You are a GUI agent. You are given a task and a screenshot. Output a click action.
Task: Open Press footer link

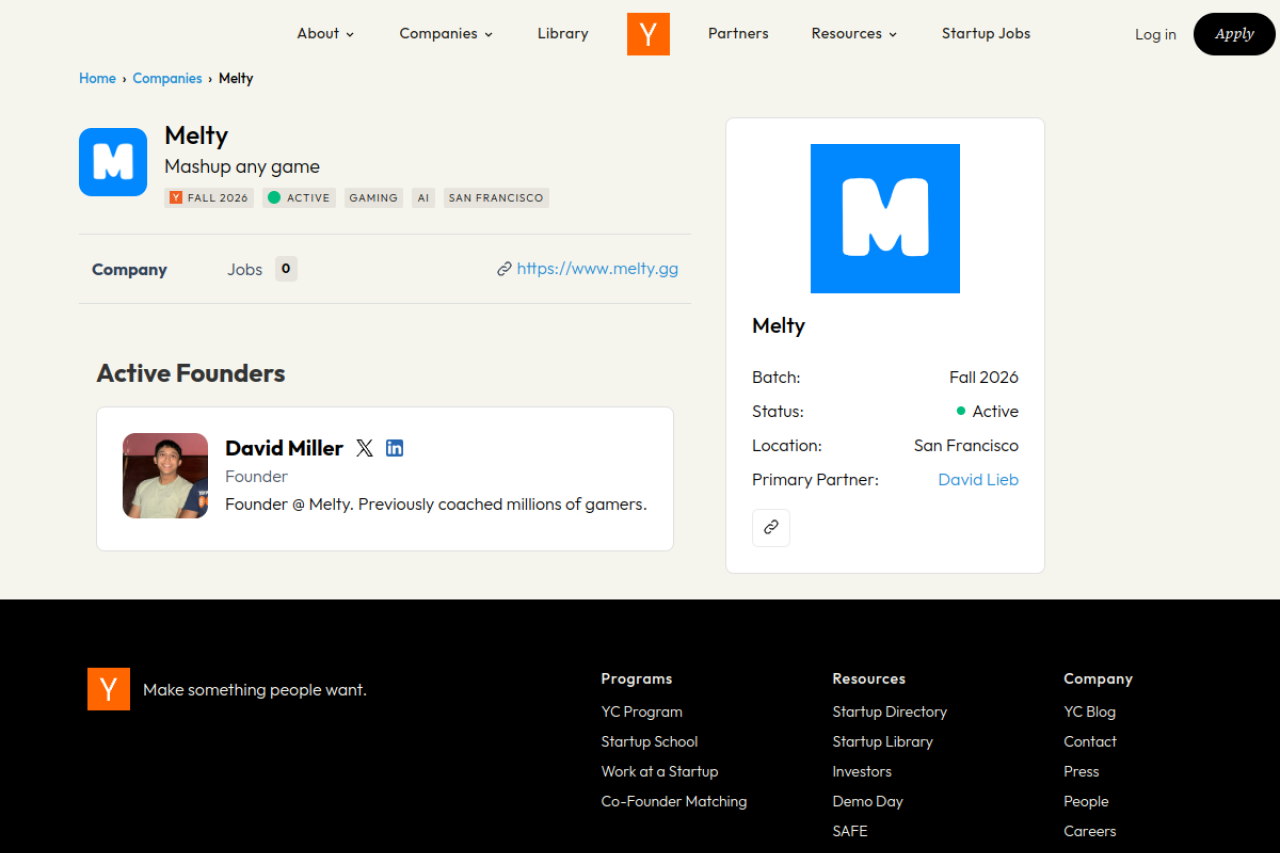[x=1082, y=772]
